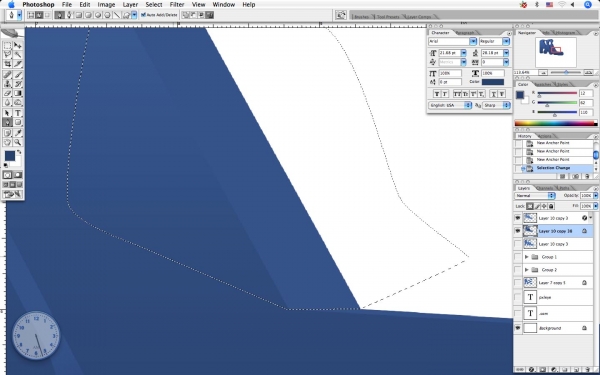Open font size dropdown arrow

click(x=463, y=53)
